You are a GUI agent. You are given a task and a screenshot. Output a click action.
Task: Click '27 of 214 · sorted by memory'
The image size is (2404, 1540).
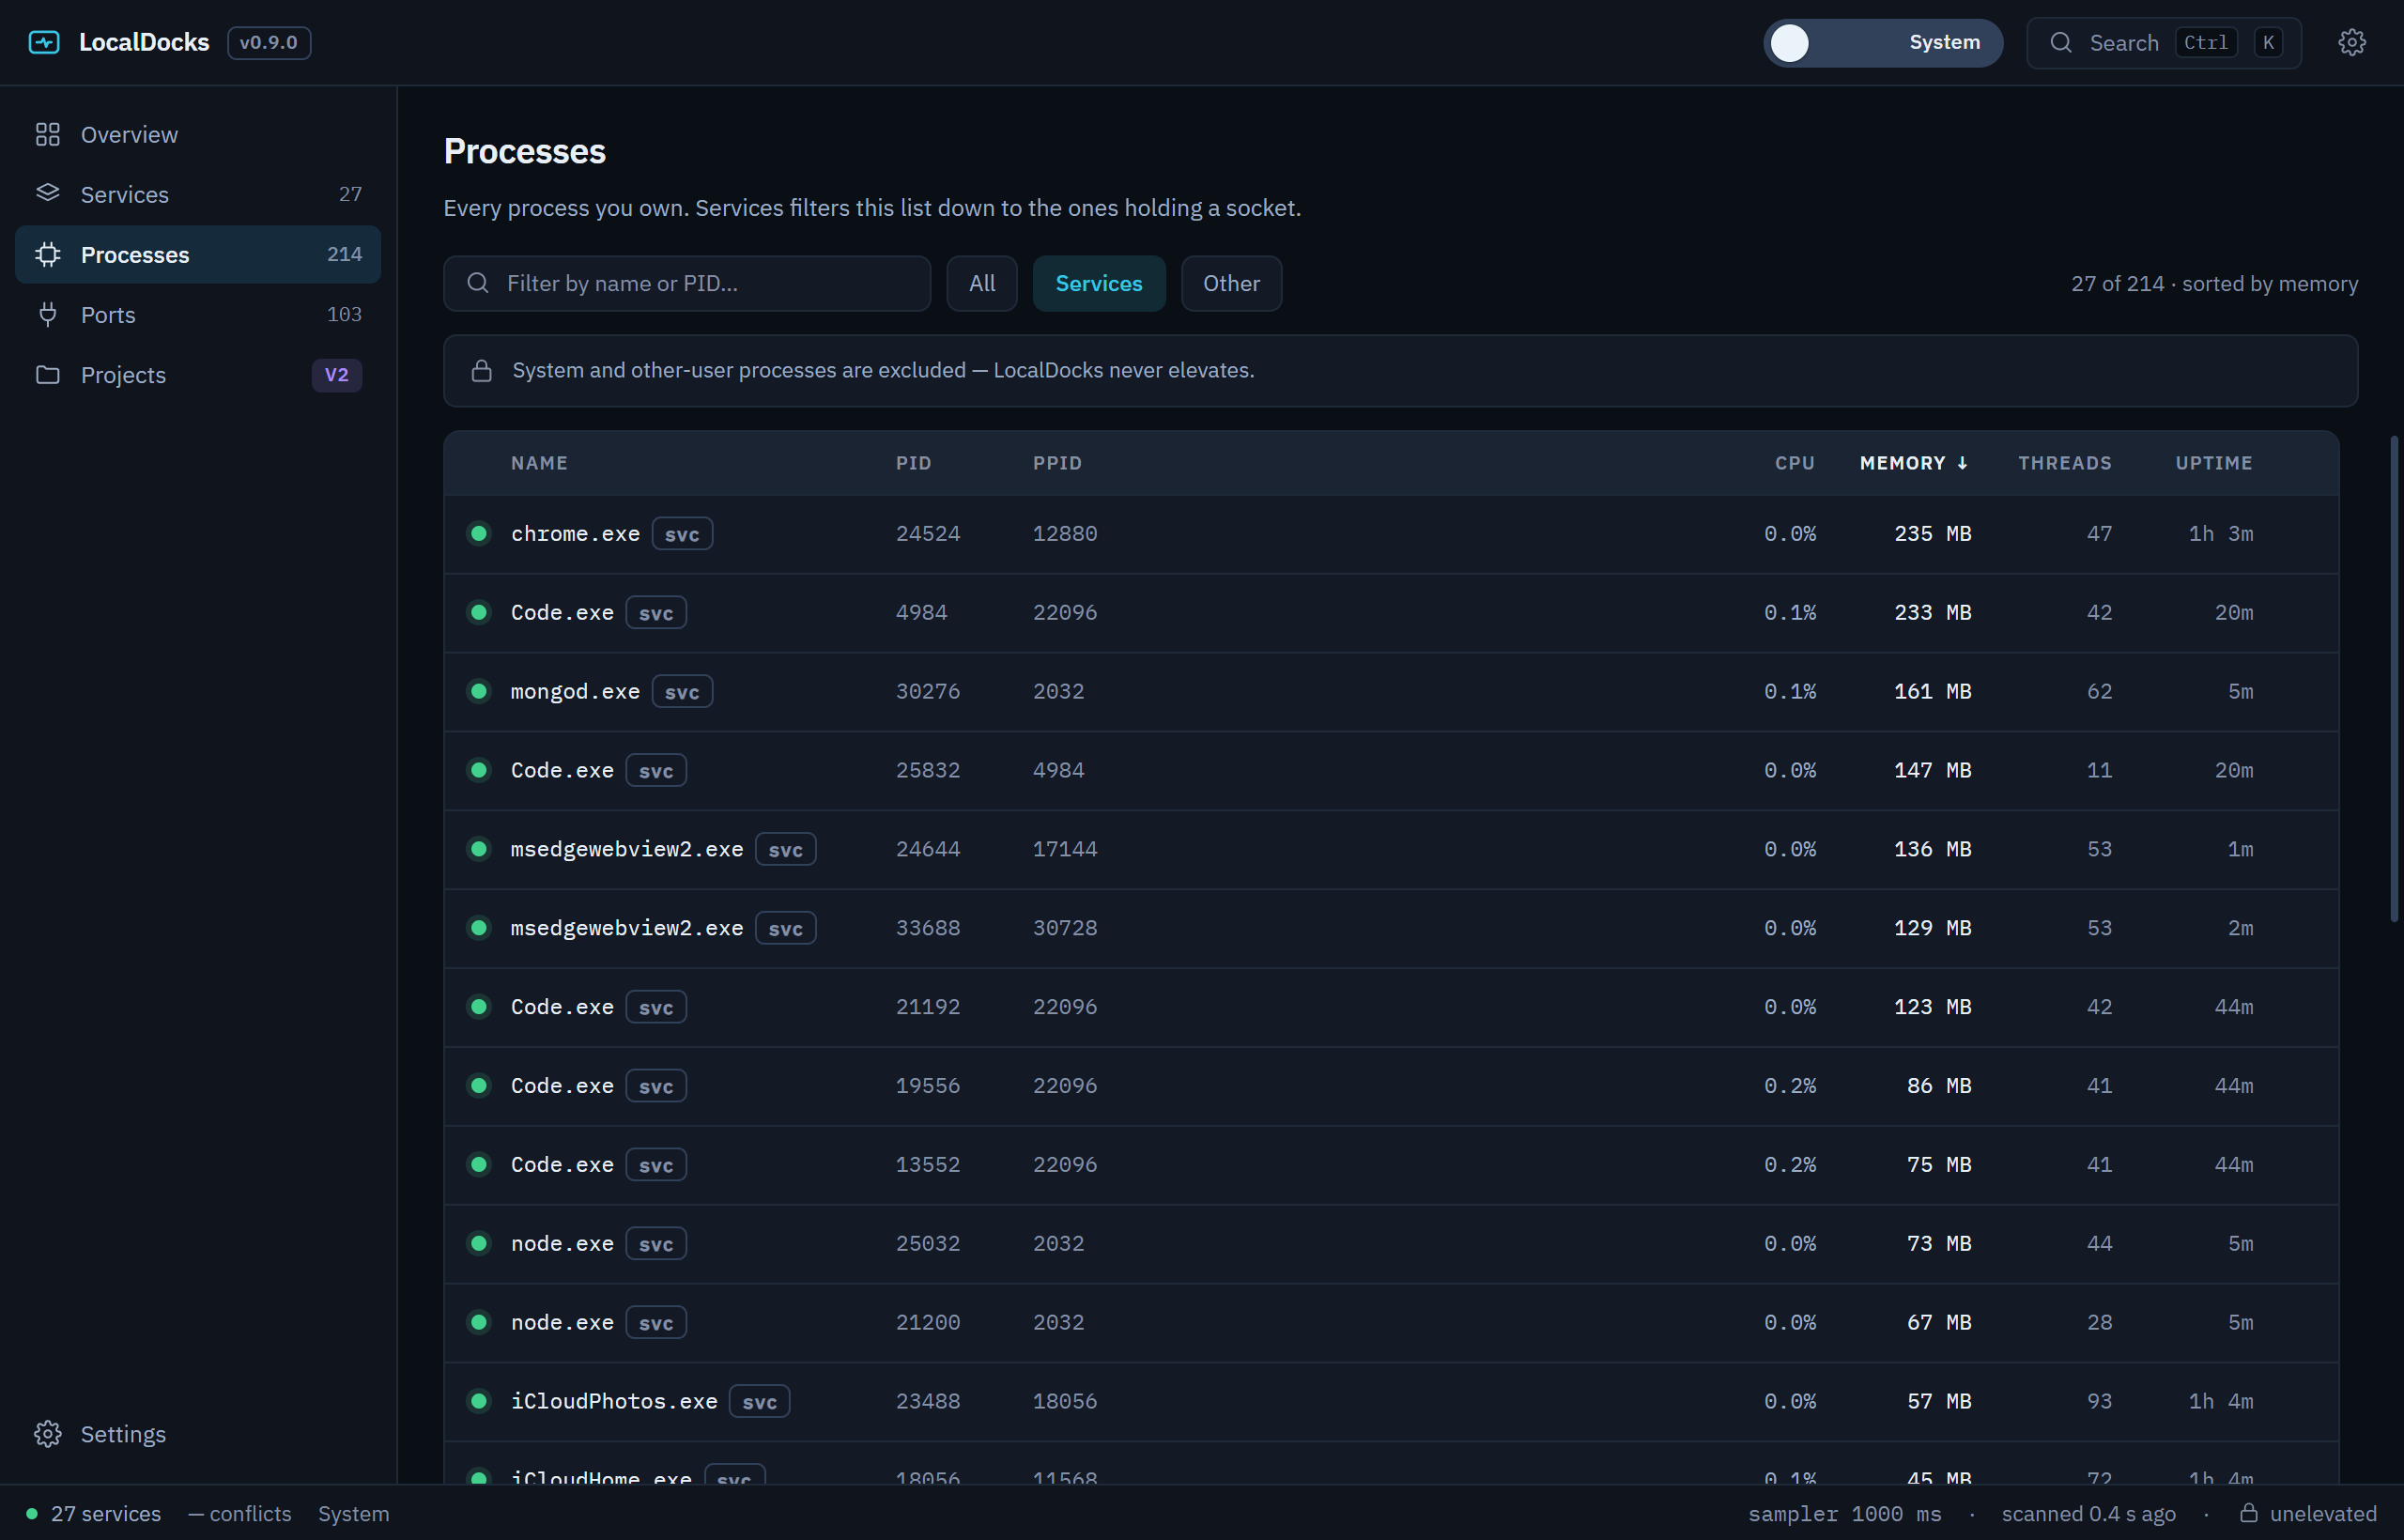coord(2214,283)
